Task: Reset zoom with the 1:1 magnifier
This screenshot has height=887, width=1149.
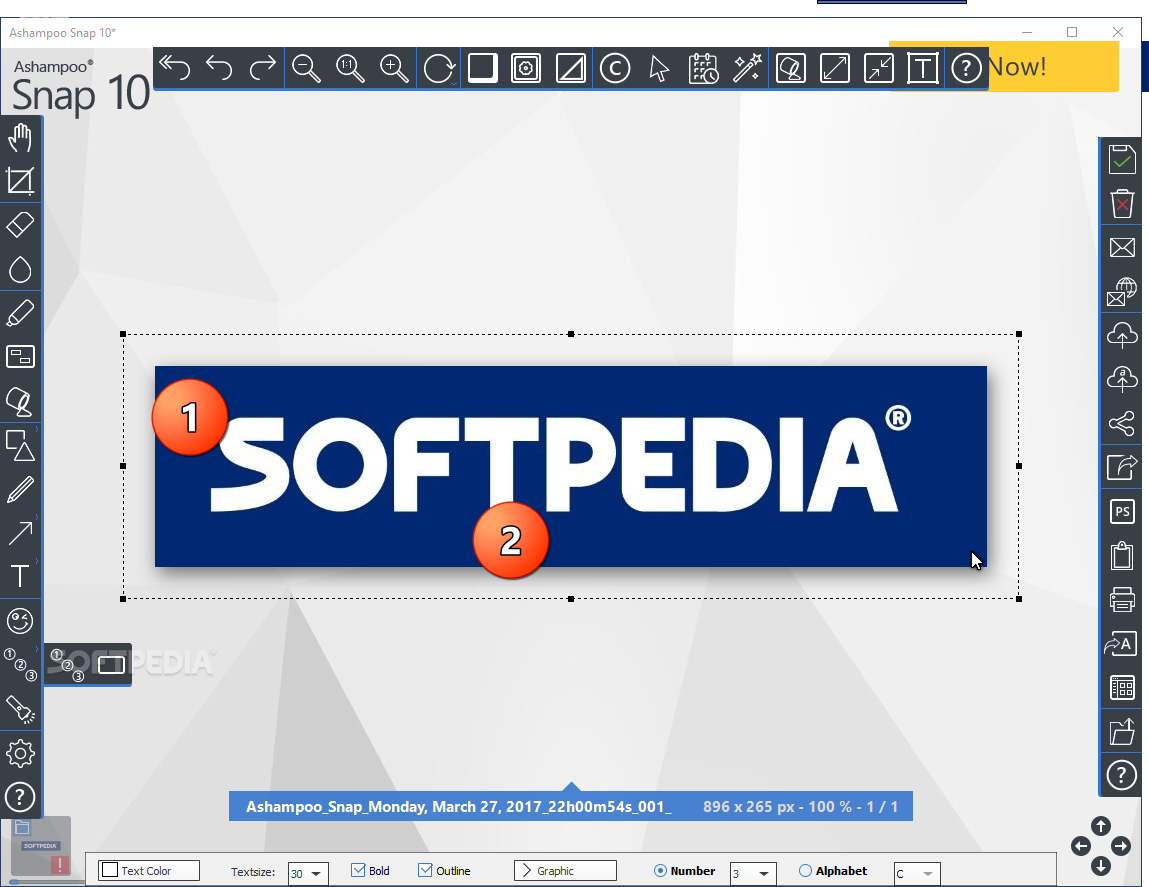Action: tap(350, 68)
